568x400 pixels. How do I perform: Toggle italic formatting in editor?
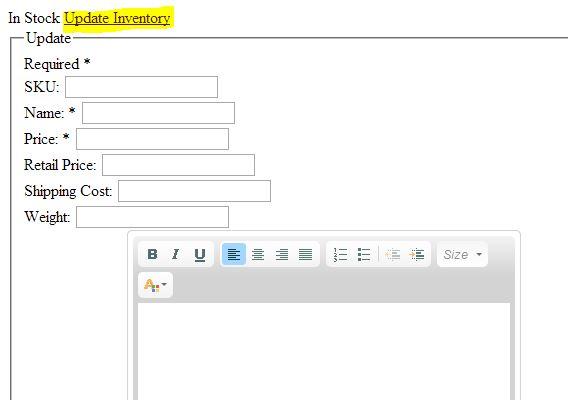[x=176, y=254]
